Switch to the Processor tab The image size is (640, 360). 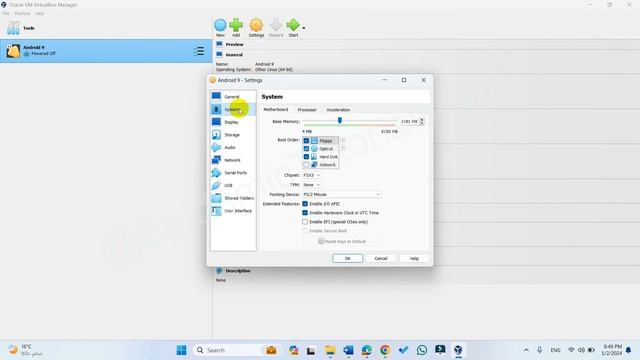coord(307,110)
